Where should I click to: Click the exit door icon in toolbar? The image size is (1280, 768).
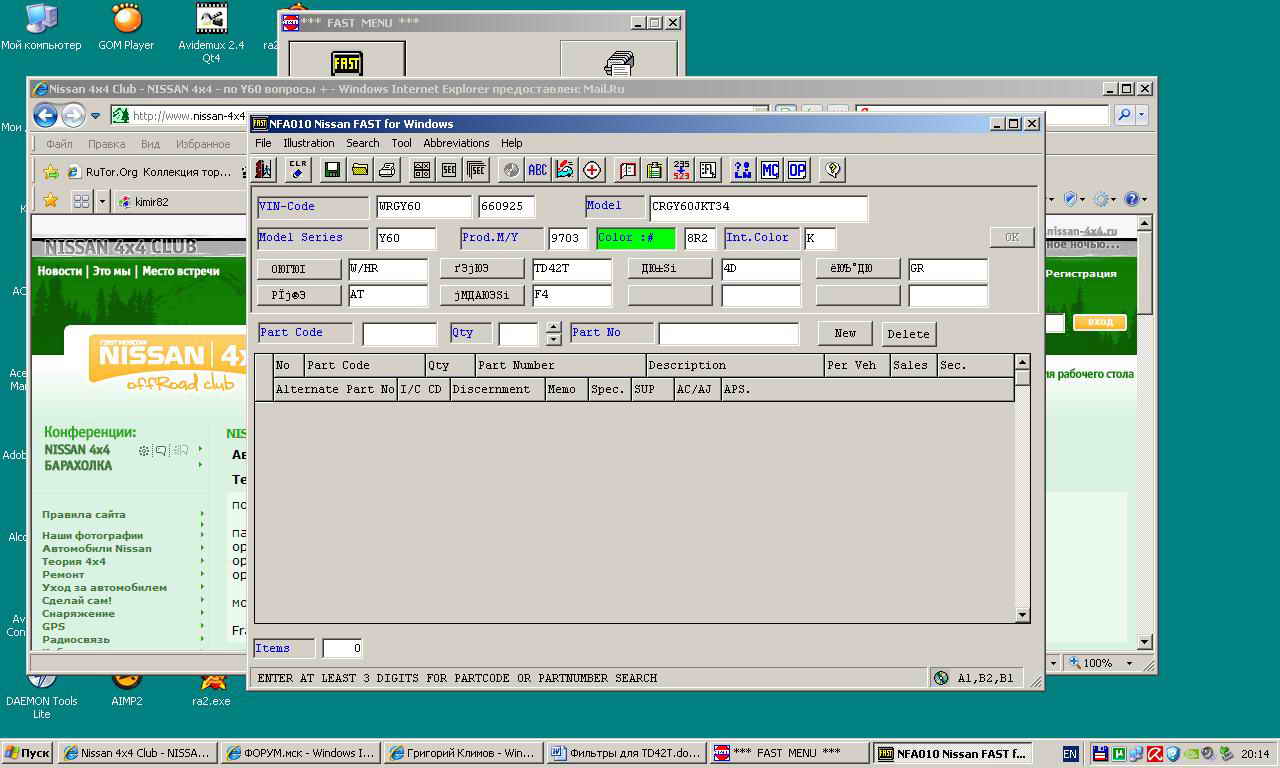[265, 170]
